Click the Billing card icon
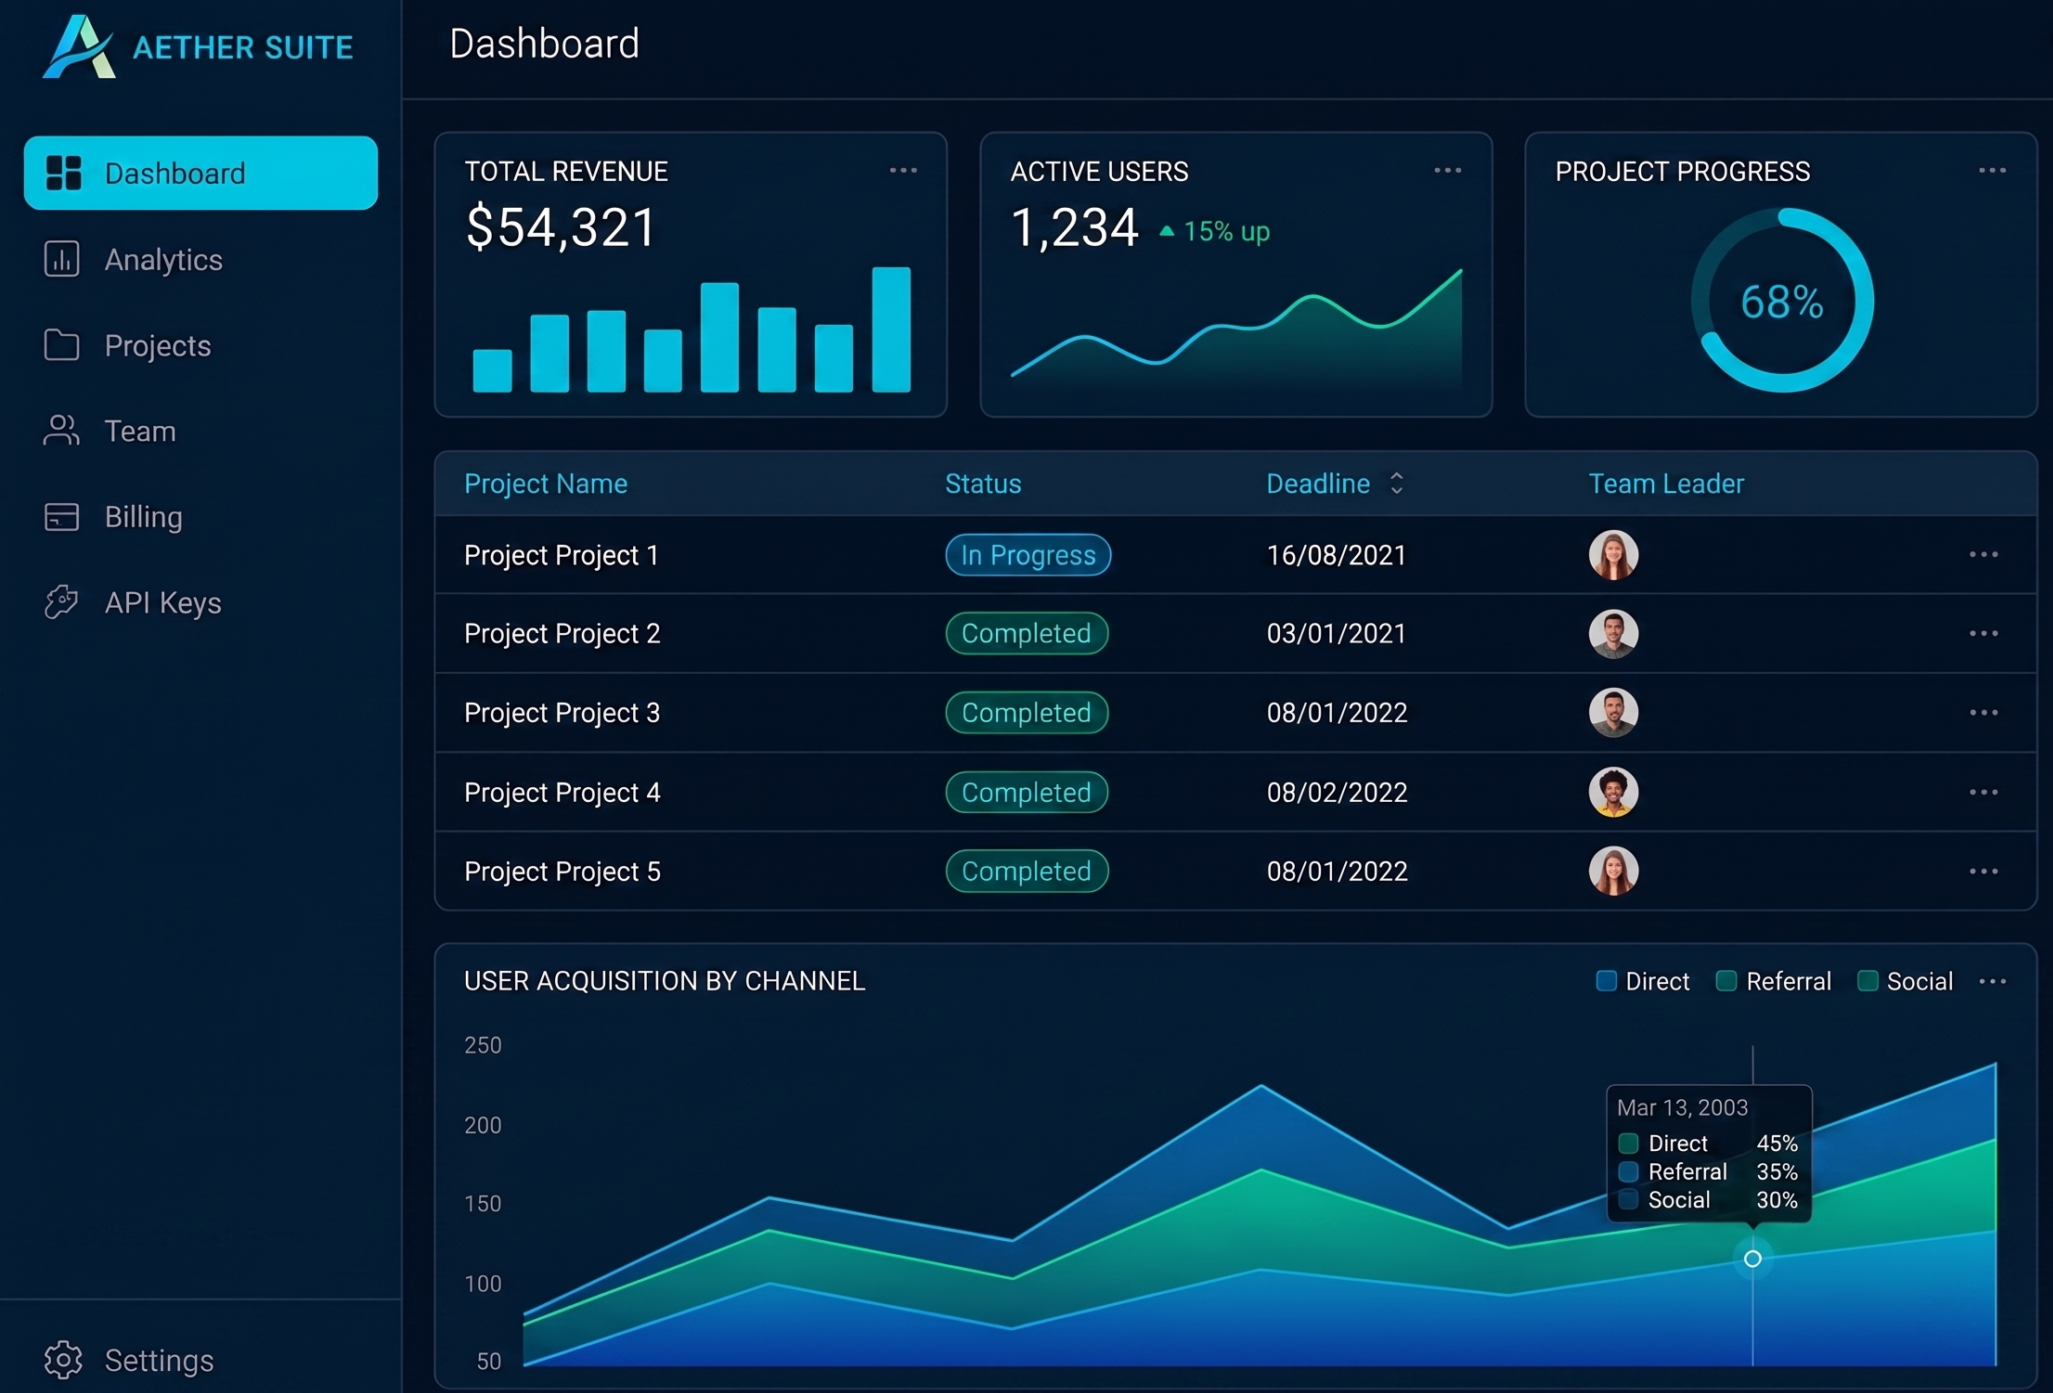The height and width of the screenshot is (1393, 2053). [62, 517]
